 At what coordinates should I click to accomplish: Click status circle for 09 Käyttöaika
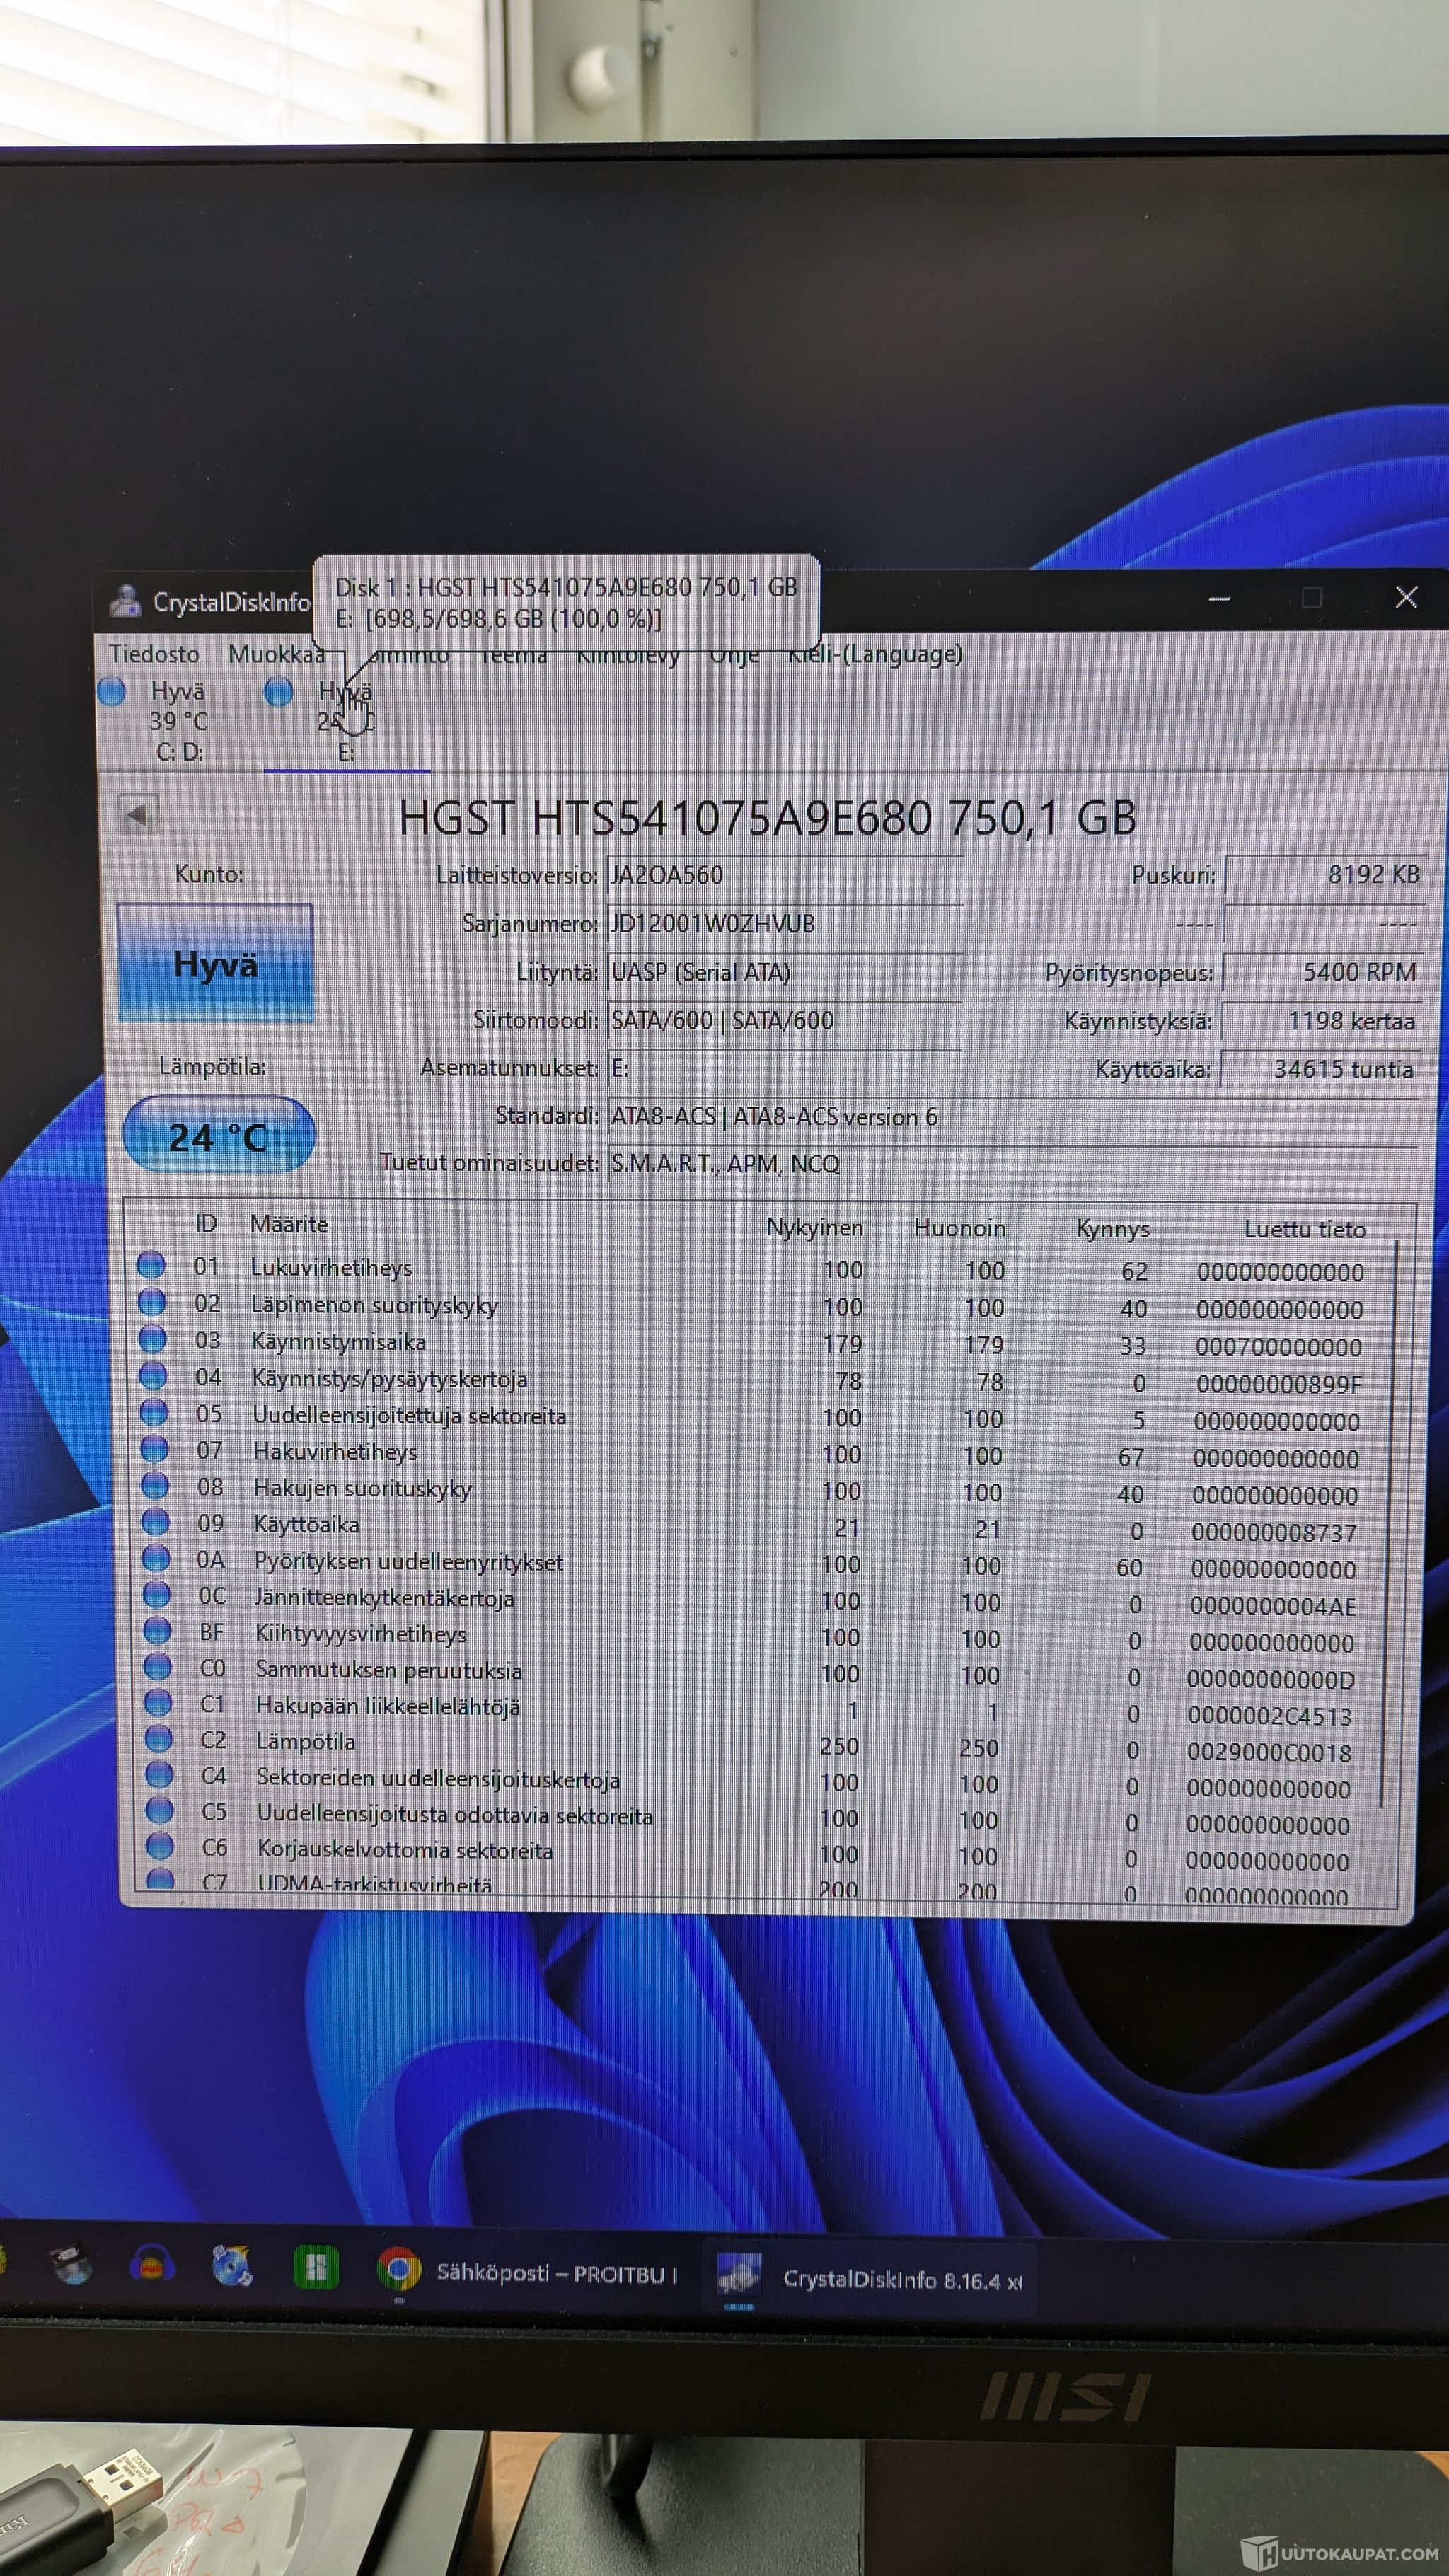point(155,1522)
